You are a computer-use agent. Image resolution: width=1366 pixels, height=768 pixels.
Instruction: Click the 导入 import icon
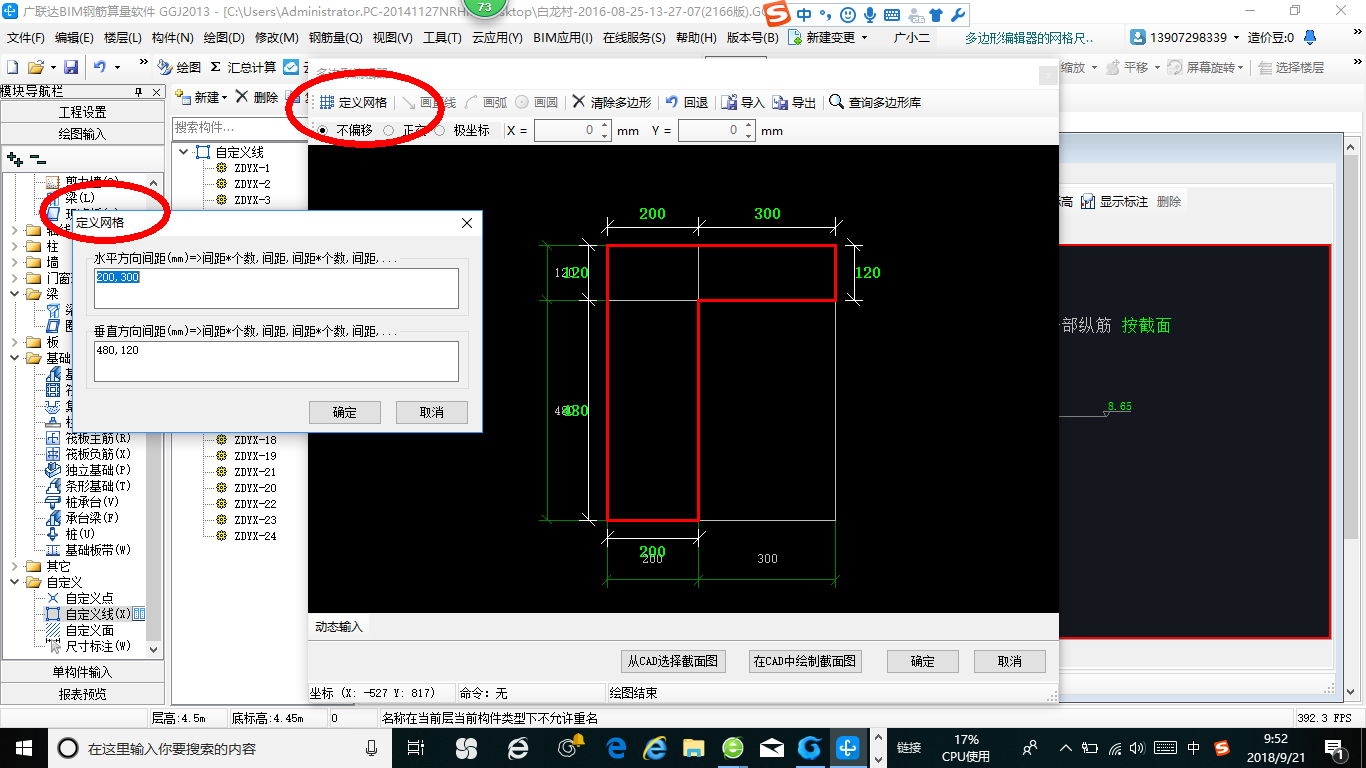point(743,102)
